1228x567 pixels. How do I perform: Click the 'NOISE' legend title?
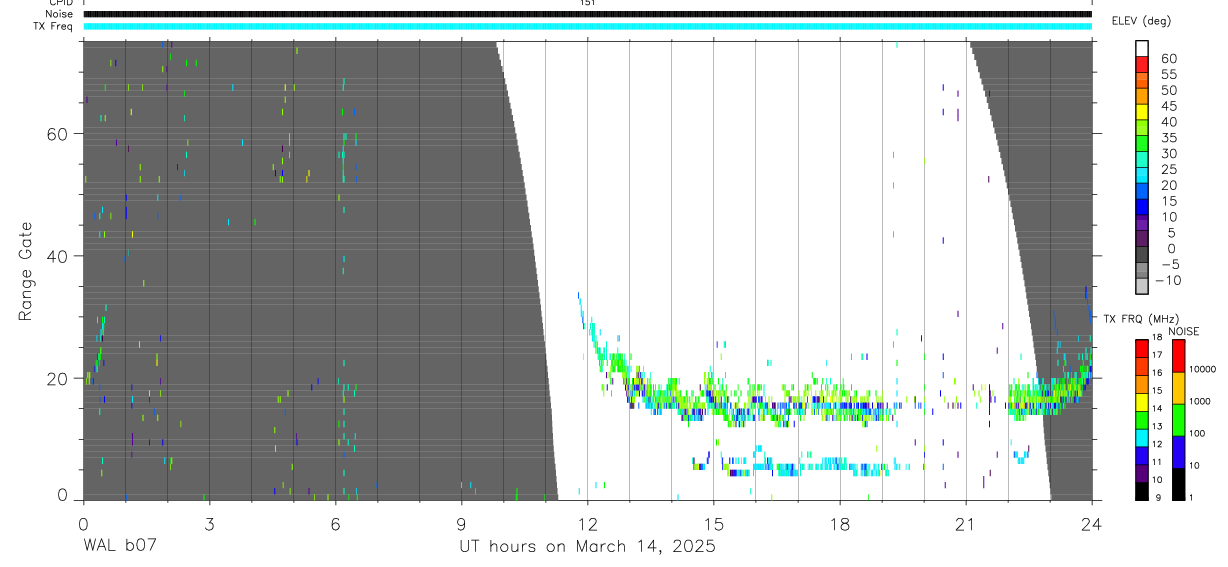1184,331
